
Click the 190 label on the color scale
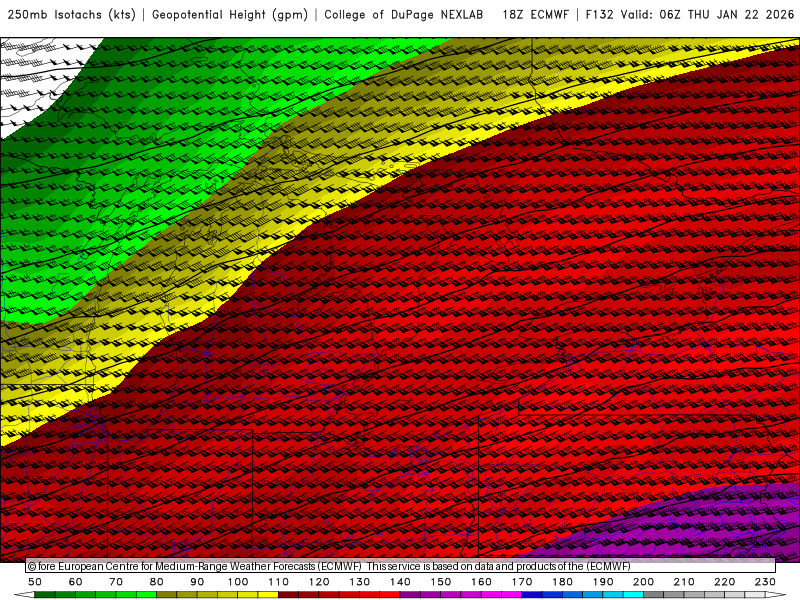pos(603,582)
